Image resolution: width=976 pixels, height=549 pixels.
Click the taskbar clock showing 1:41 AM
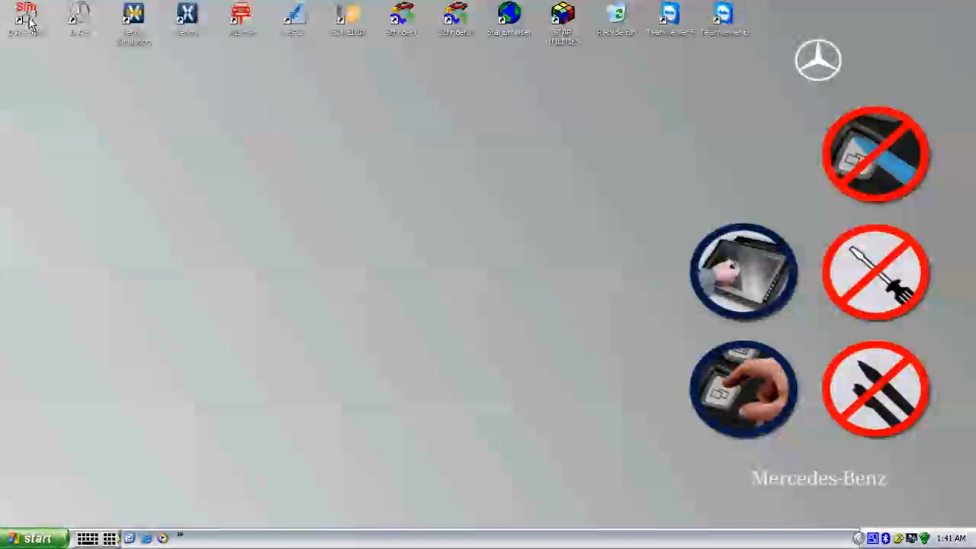tap(951, 538)
